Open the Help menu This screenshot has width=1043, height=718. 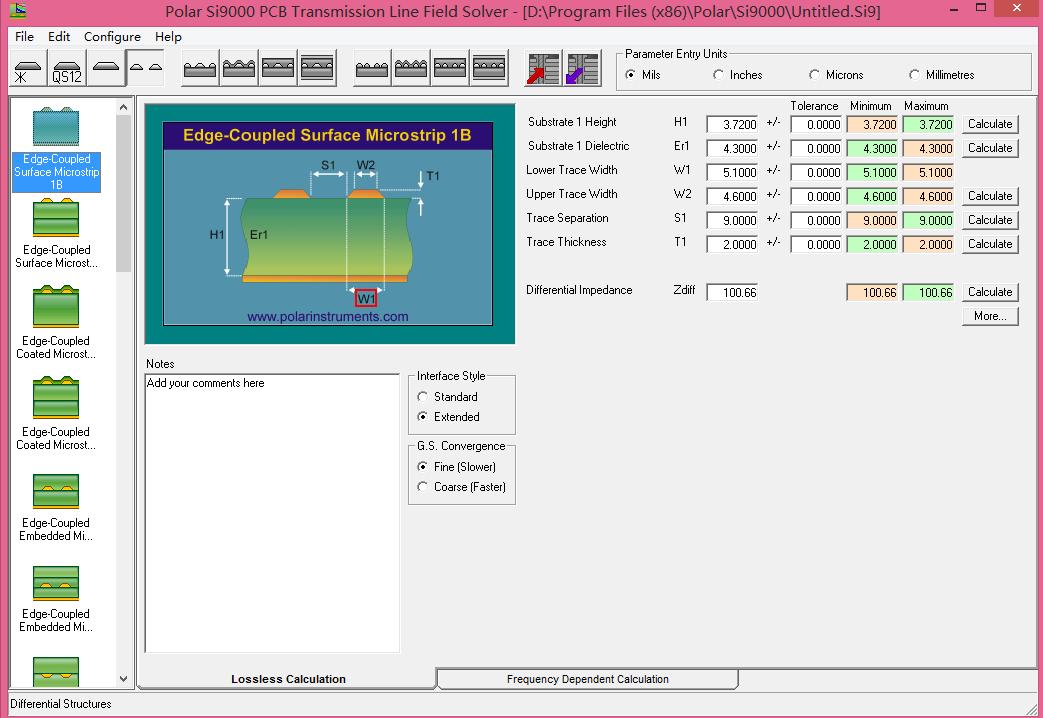(x=168, y=37)
